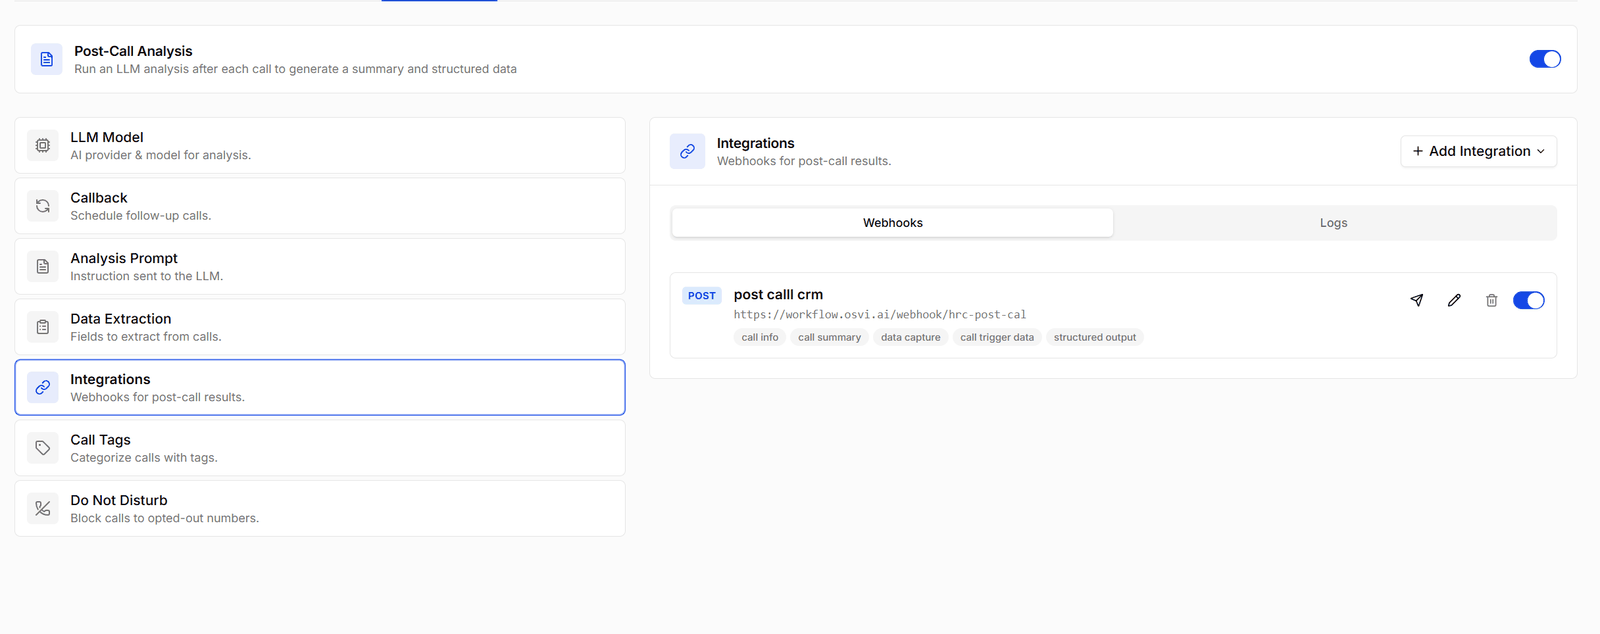The width and height of the screenshot is (1600, 634).
Task: Click the 'structured output' tag
Action: (1095, 337)
